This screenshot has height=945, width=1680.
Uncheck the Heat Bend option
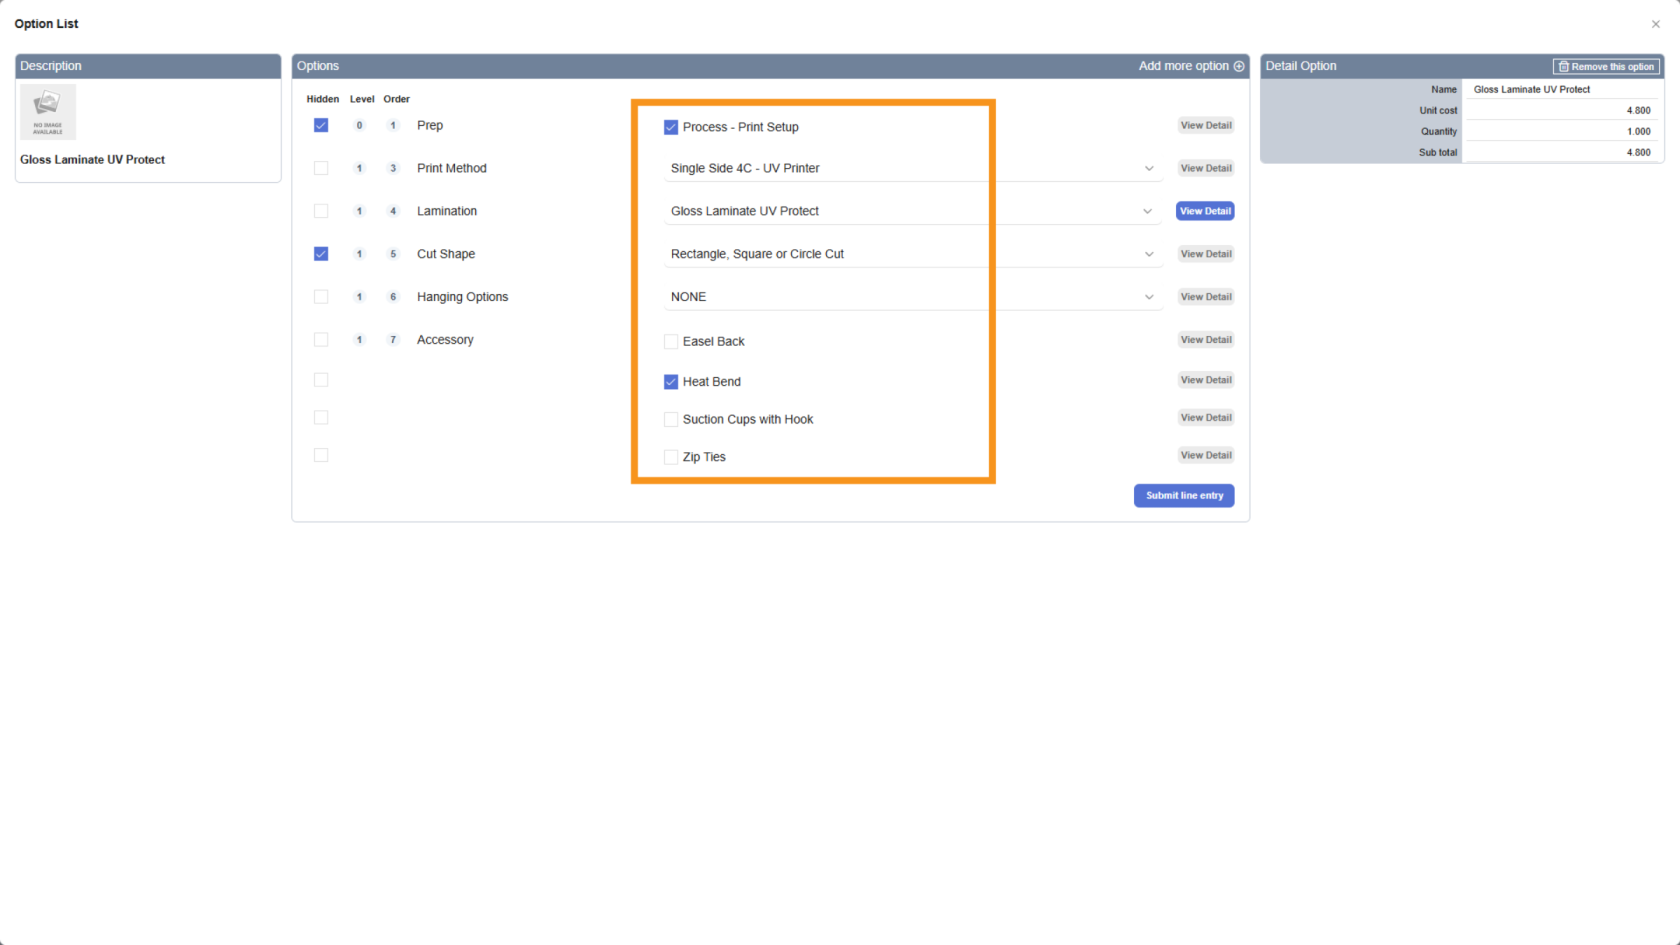pyautogui.click(x=671, y=382)
